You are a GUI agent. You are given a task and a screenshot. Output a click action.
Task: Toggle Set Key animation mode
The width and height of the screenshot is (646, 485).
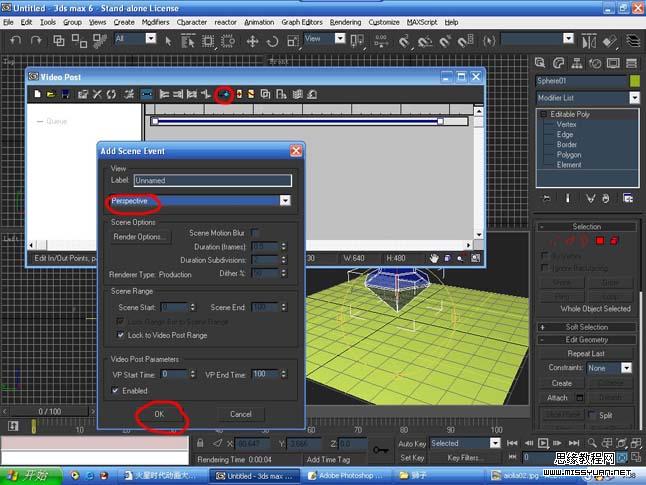412,458
